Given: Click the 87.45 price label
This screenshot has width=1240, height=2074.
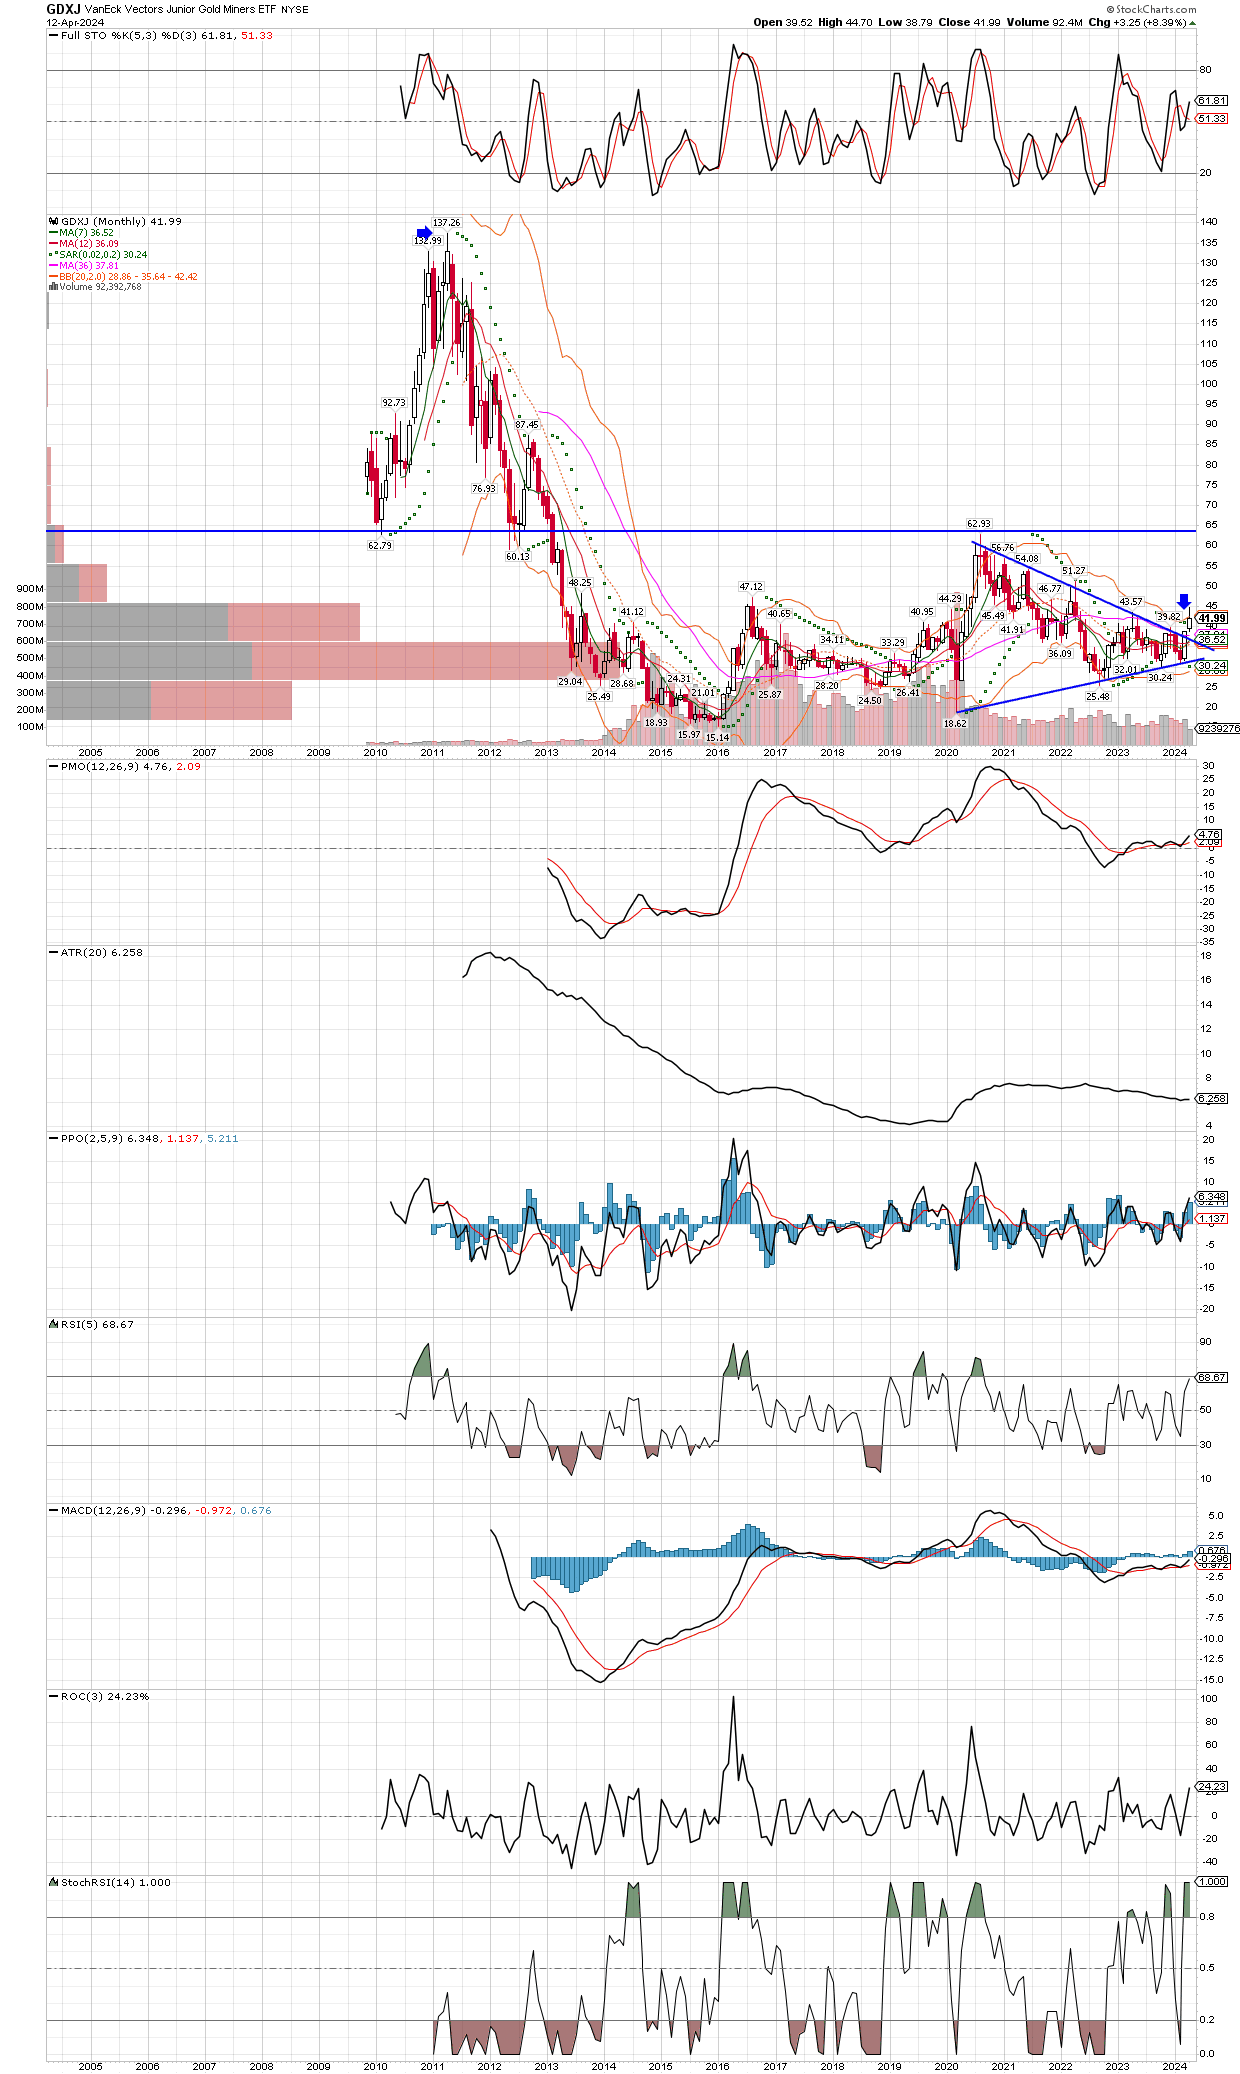Looking at the screenshot, I should click(x=527, y=425).
